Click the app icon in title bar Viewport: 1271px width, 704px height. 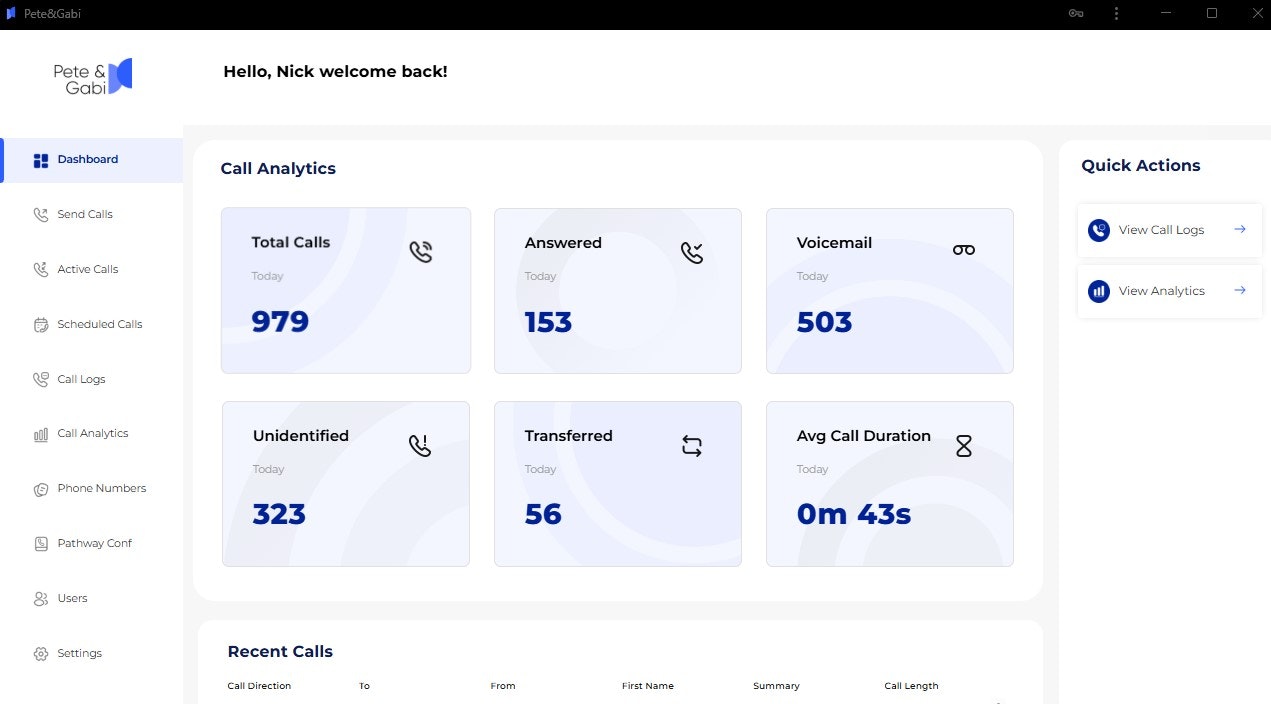(11, 13)
